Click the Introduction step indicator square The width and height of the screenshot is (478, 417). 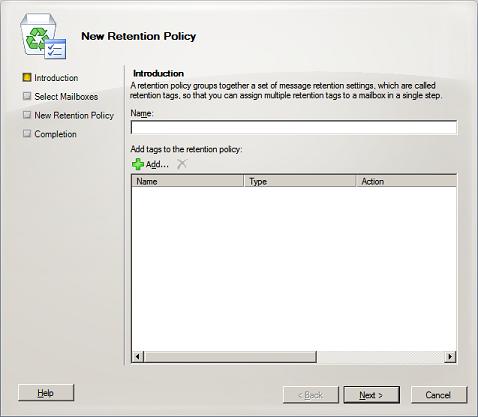click(27, 77)
